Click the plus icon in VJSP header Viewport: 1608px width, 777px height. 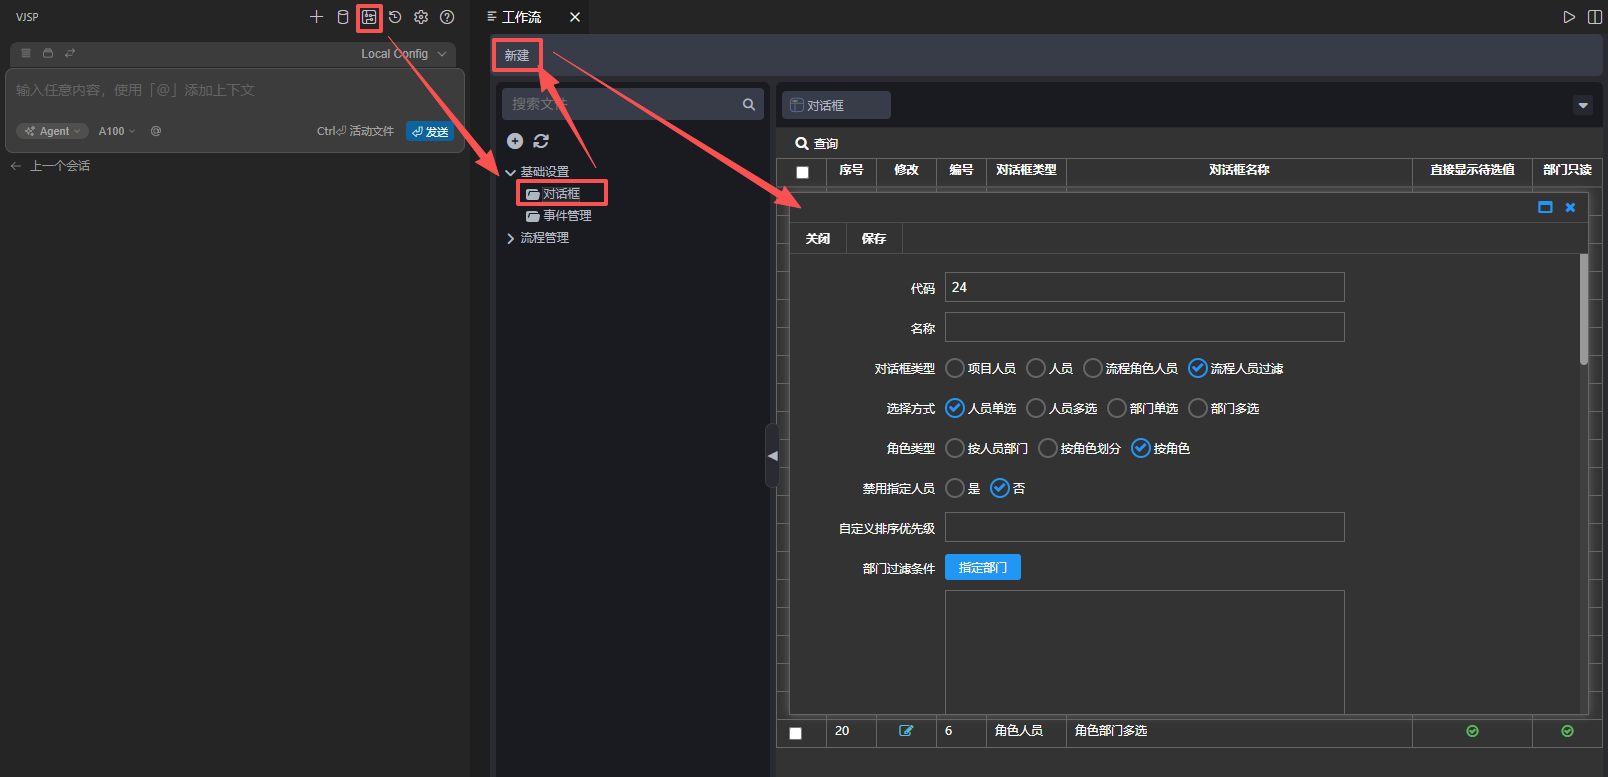pyautogui.click(x=316, y=17)
